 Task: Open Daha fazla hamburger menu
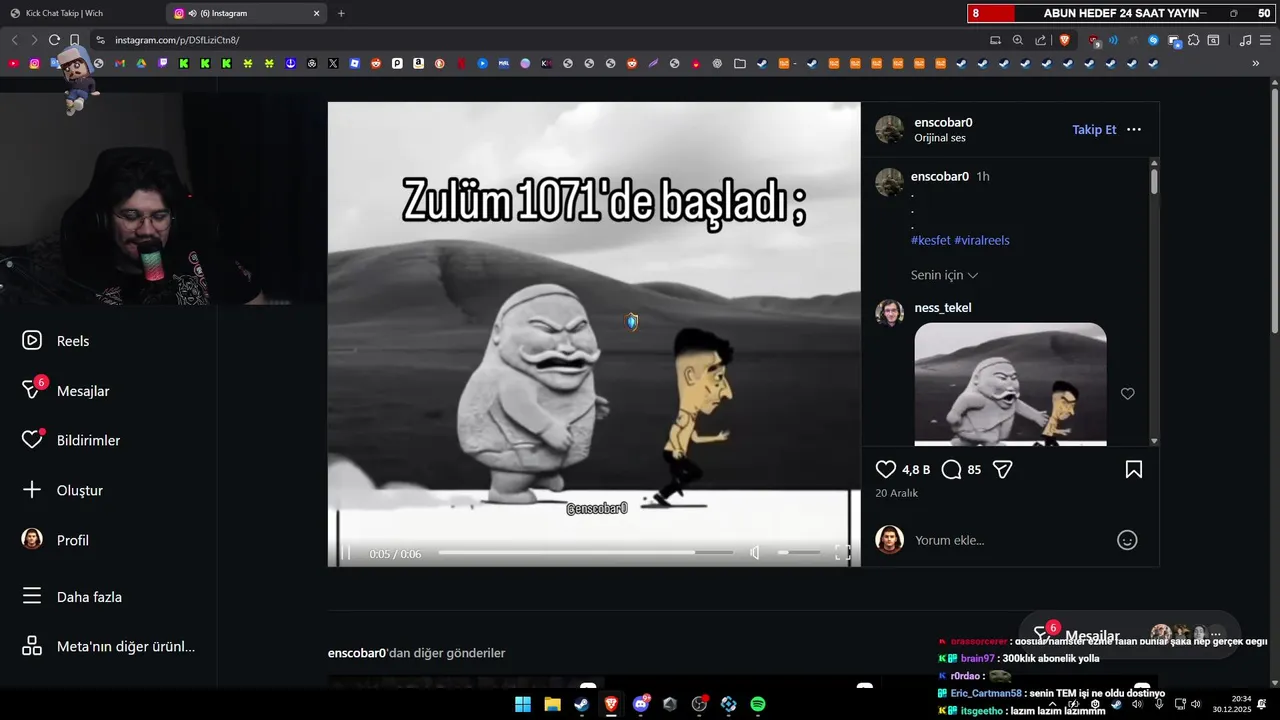click(x=72, y=597)
